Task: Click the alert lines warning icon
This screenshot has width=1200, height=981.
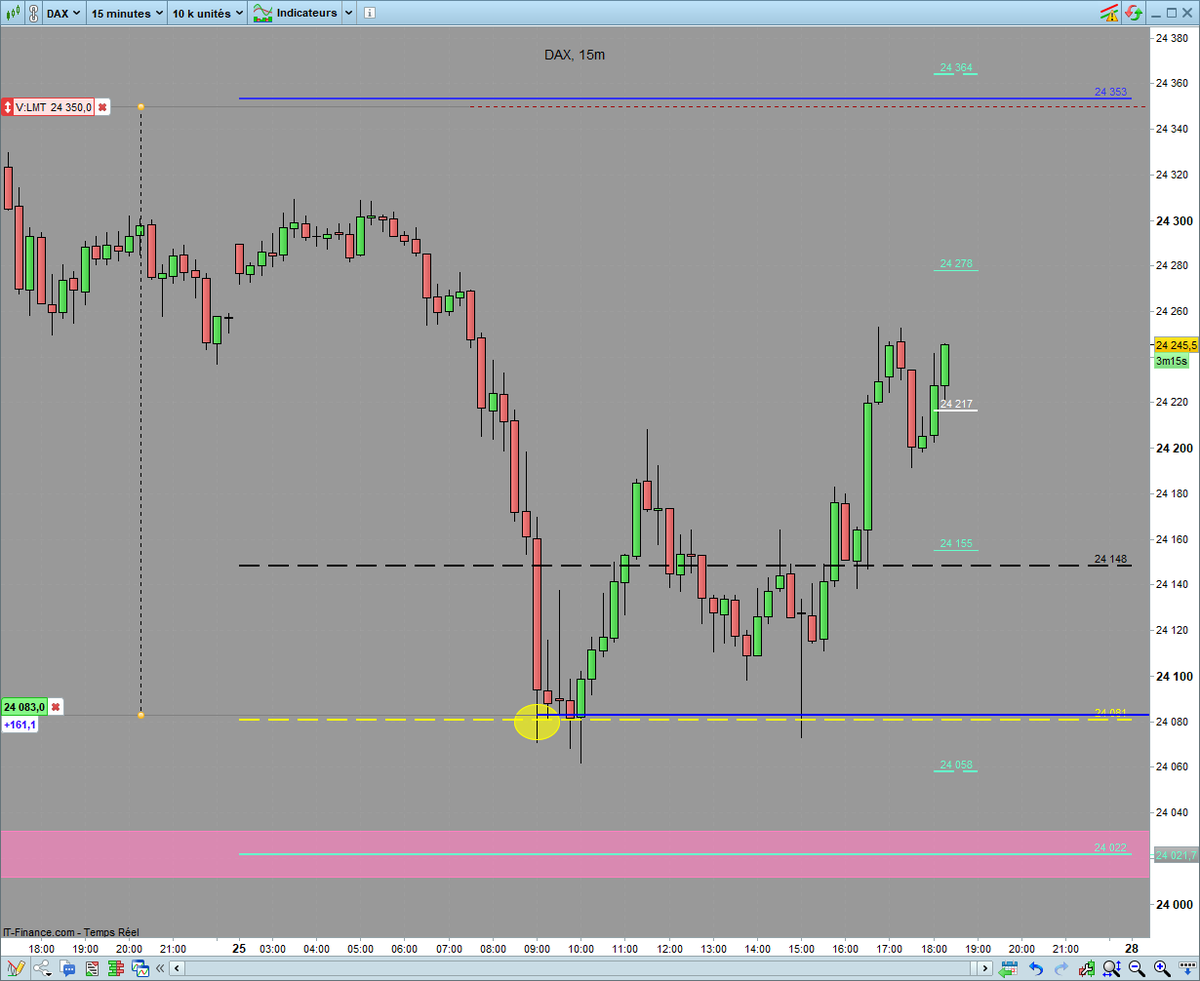Action: (x=1108, y=13)
